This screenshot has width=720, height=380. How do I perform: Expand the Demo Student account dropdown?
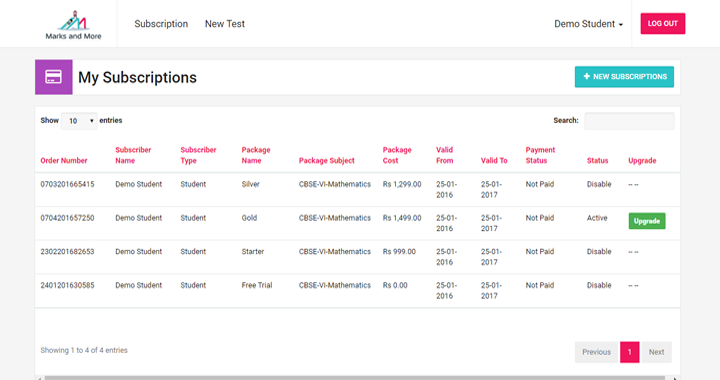(588, 24)
